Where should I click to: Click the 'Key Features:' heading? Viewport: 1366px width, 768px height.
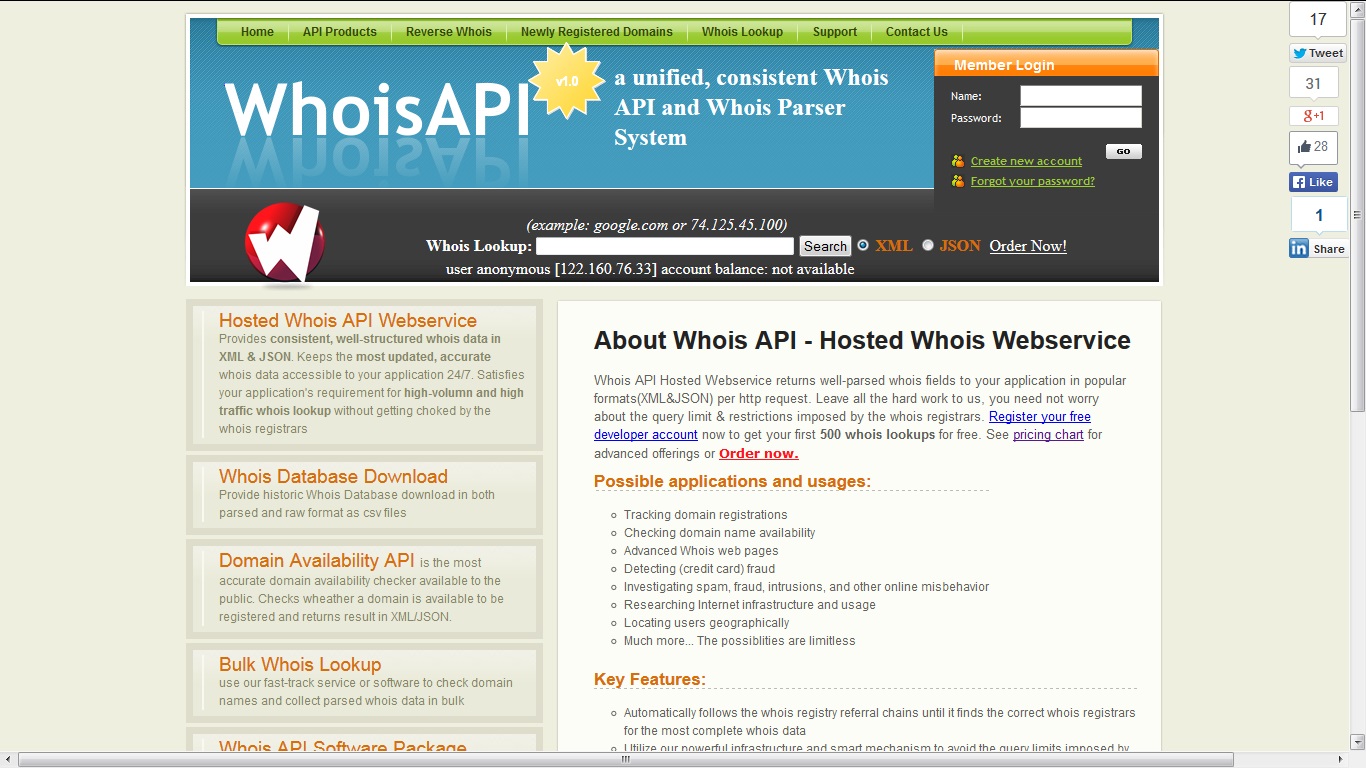(650, 679)
